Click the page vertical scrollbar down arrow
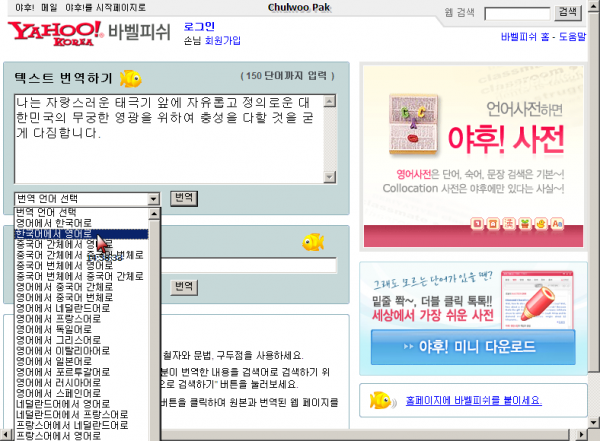The width and height of the screenshot is (600, 441). pyautogui.click(x=594, y=423)
